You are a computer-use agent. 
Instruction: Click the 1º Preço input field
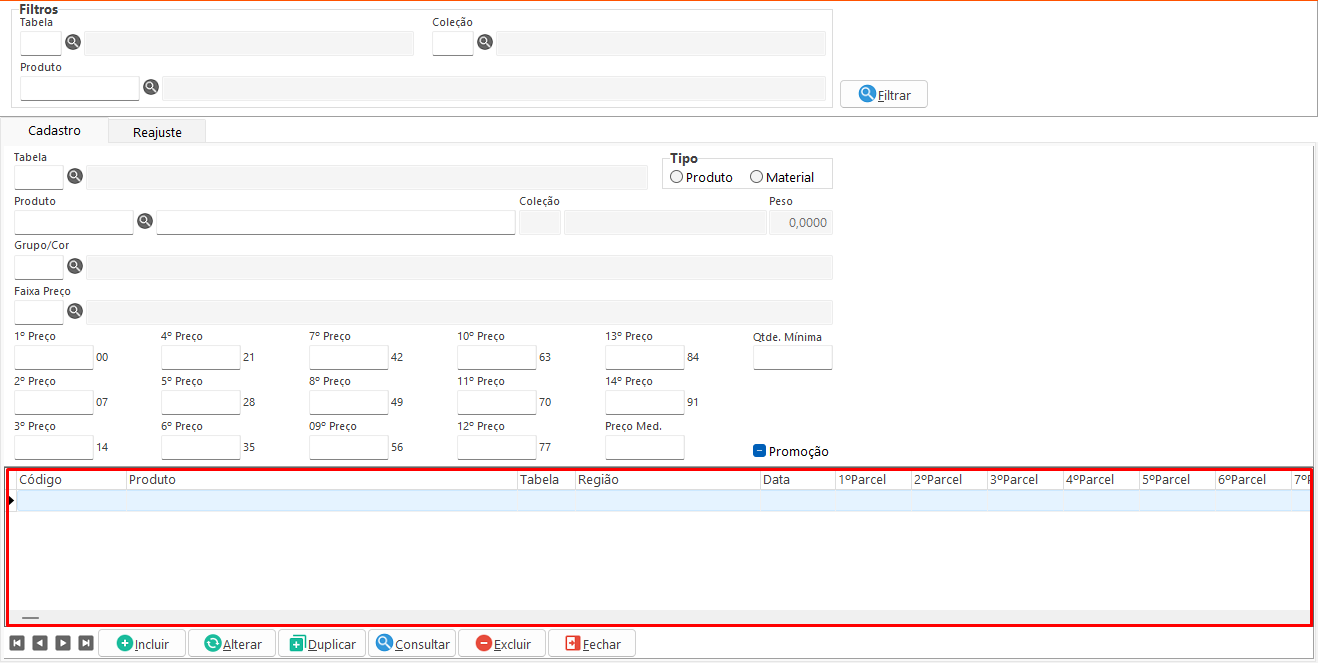[54, 358]
